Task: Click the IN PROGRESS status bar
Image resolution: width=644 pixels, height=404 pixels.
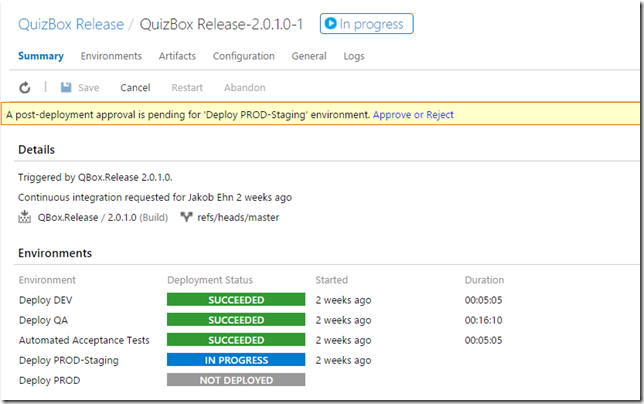Action: click(x=236, y=360)
